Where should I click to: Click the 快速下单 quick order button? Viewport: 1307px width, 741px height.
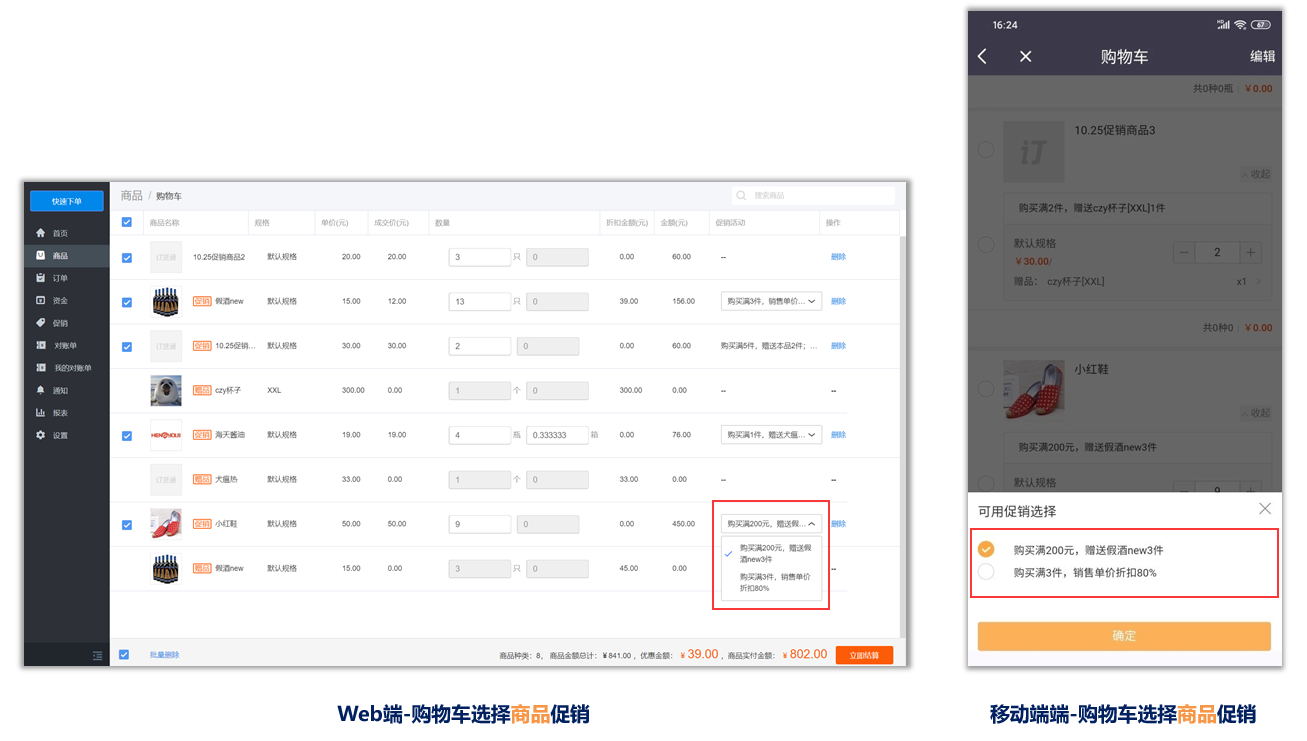pos(67,201)
